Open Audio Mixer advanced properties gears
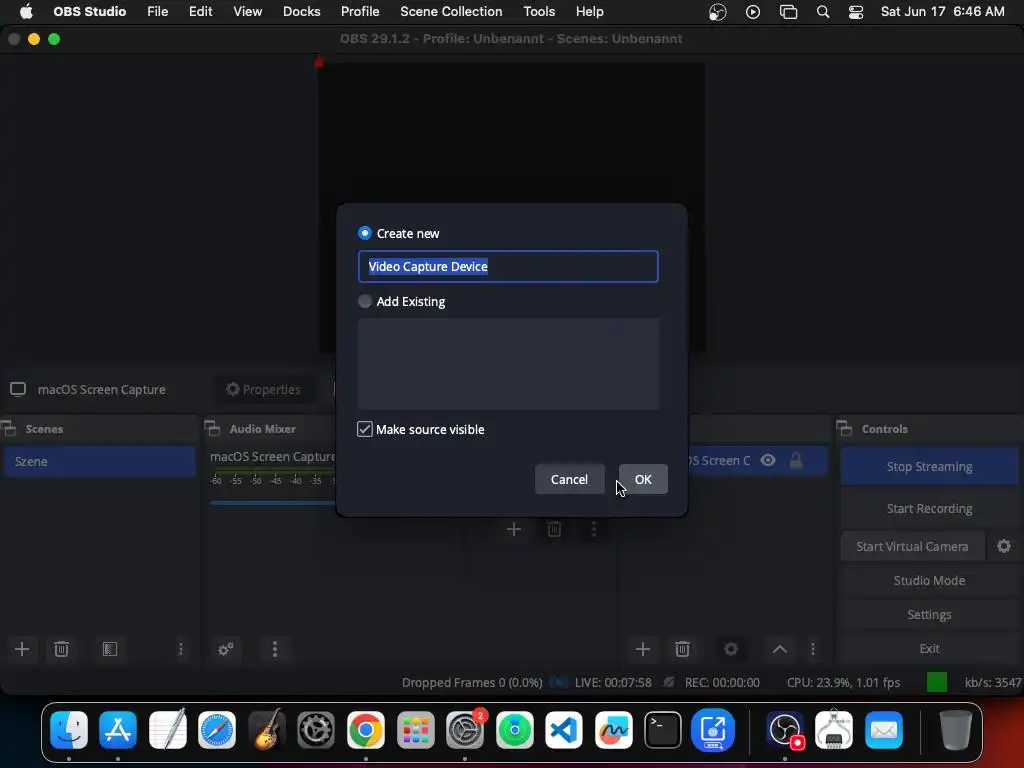Viewport: 1024px width, 768px height. click(226, 649)
